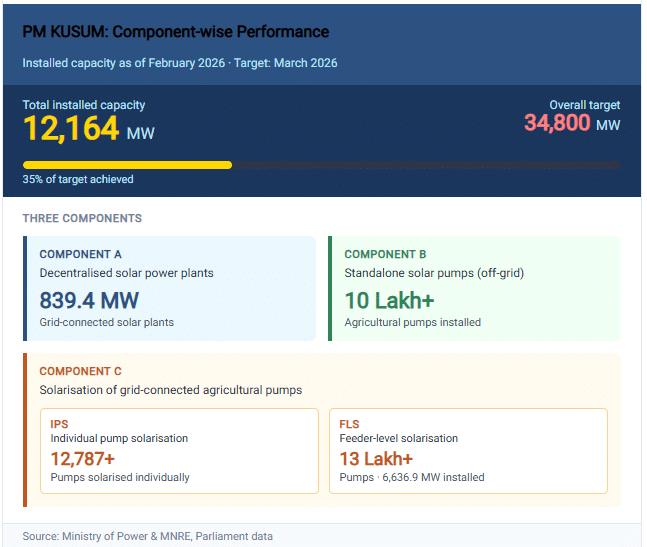Click the yellow filled part of progress bar
This screenshot has height=547, width=647.
coord(127,165)
